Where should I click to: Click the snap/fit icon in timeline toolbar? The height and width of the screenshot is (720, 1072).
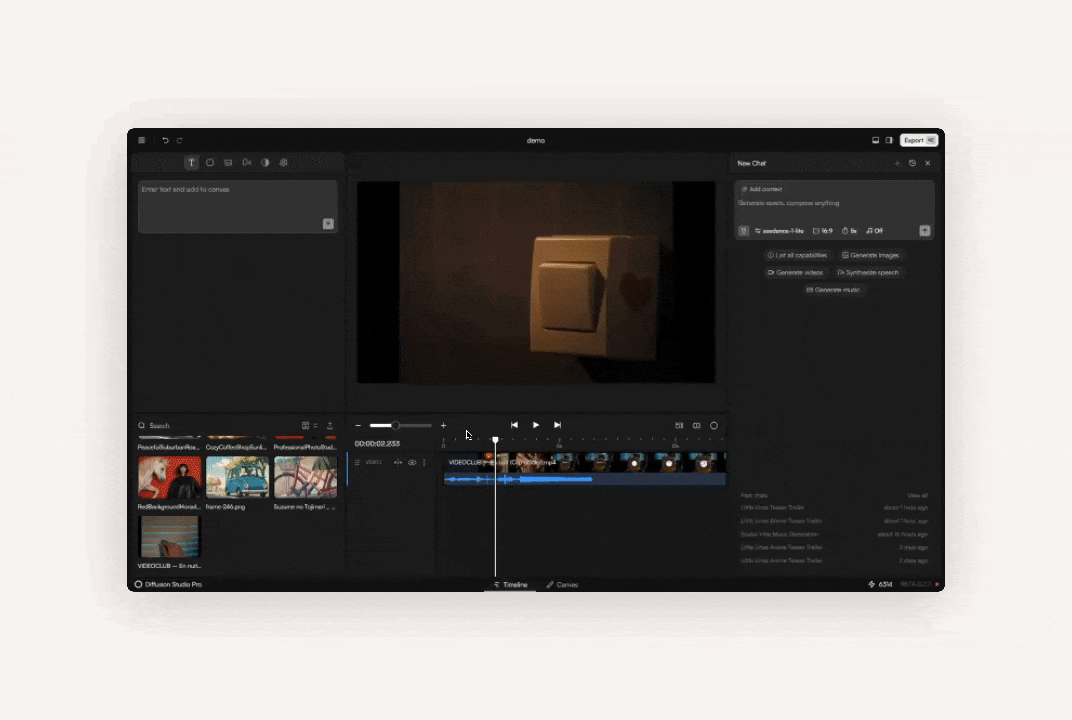click(x=679, y=425)
